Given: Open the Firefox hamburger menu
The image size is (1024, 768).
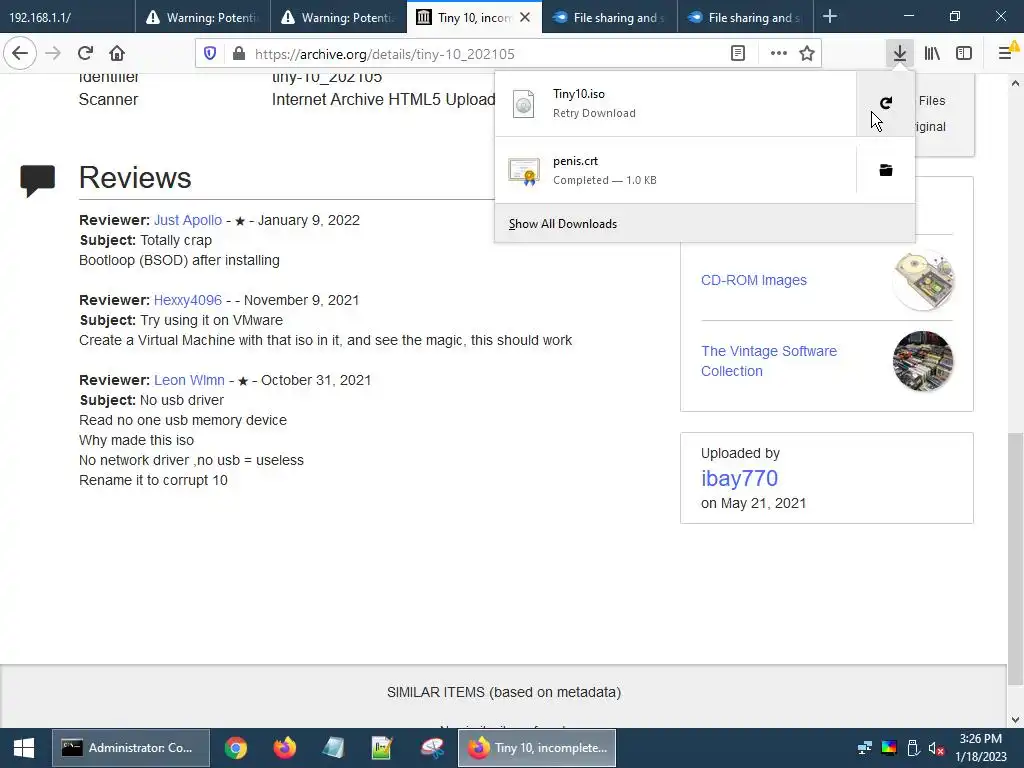Looking at the screenshot, I should tap(1006, 54).
